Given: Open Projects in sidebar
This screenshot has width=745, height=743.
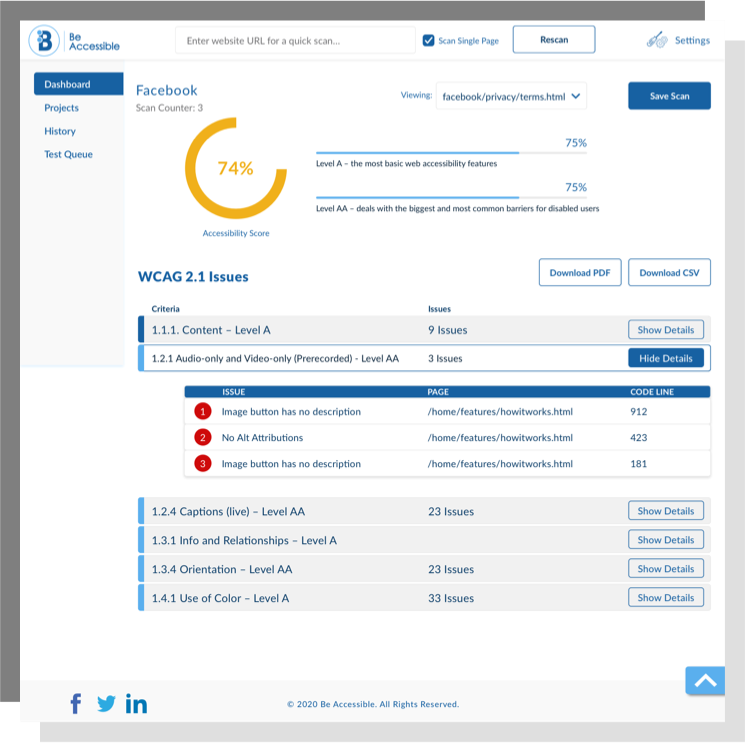Looking at the screenshot, I should [x=61, y=108].
